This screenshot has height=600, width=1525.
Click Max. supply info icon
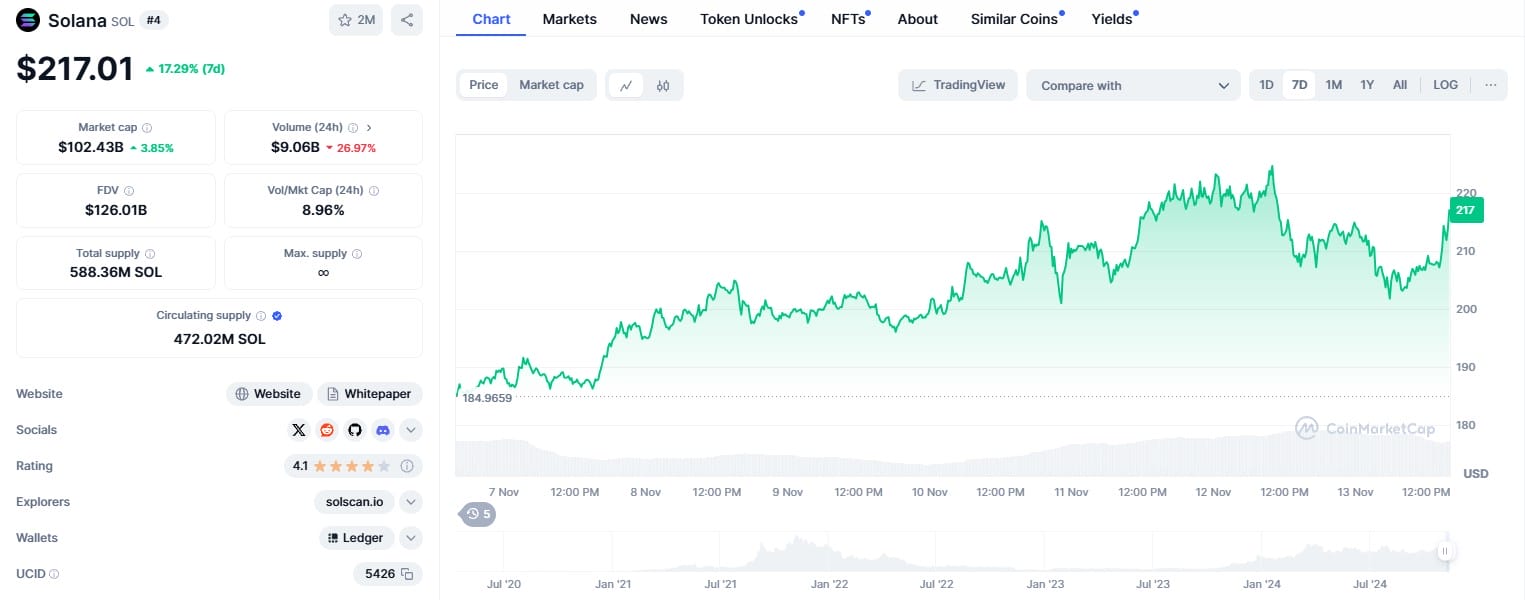[x=357, y=254]
